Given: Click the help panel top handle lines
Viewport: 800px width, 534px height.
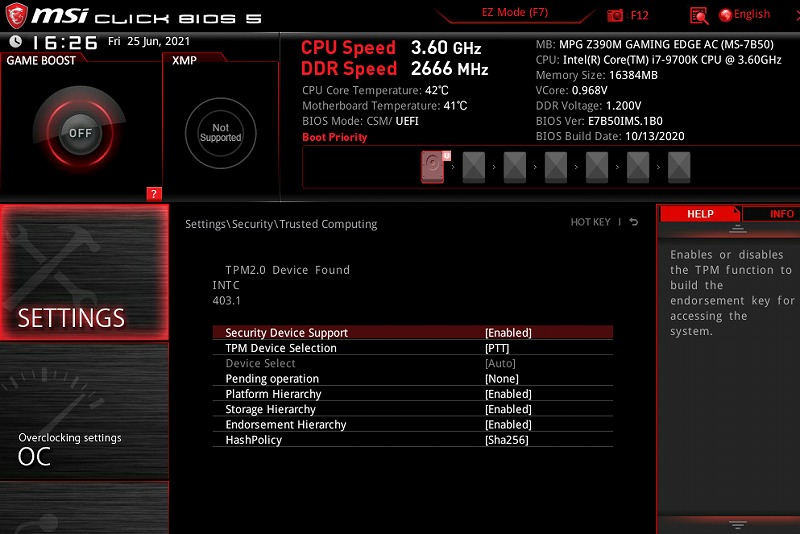Looking at the screenshot, I should [x=737, y=229].
